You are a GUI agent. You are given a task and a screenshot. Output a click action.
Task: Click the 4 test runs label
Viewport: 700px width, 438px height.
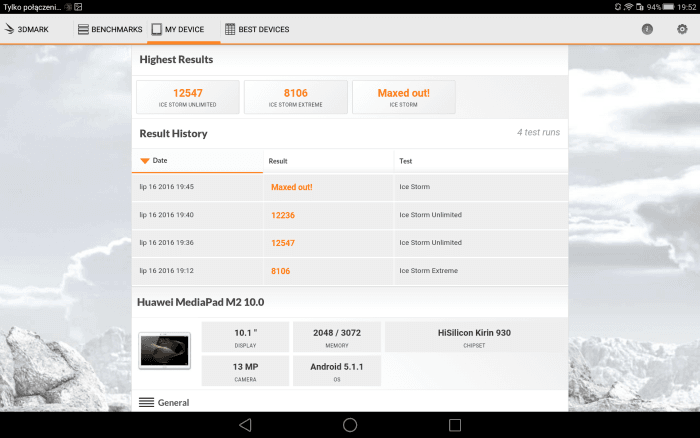pyautogui.click(x=538, y=132)
